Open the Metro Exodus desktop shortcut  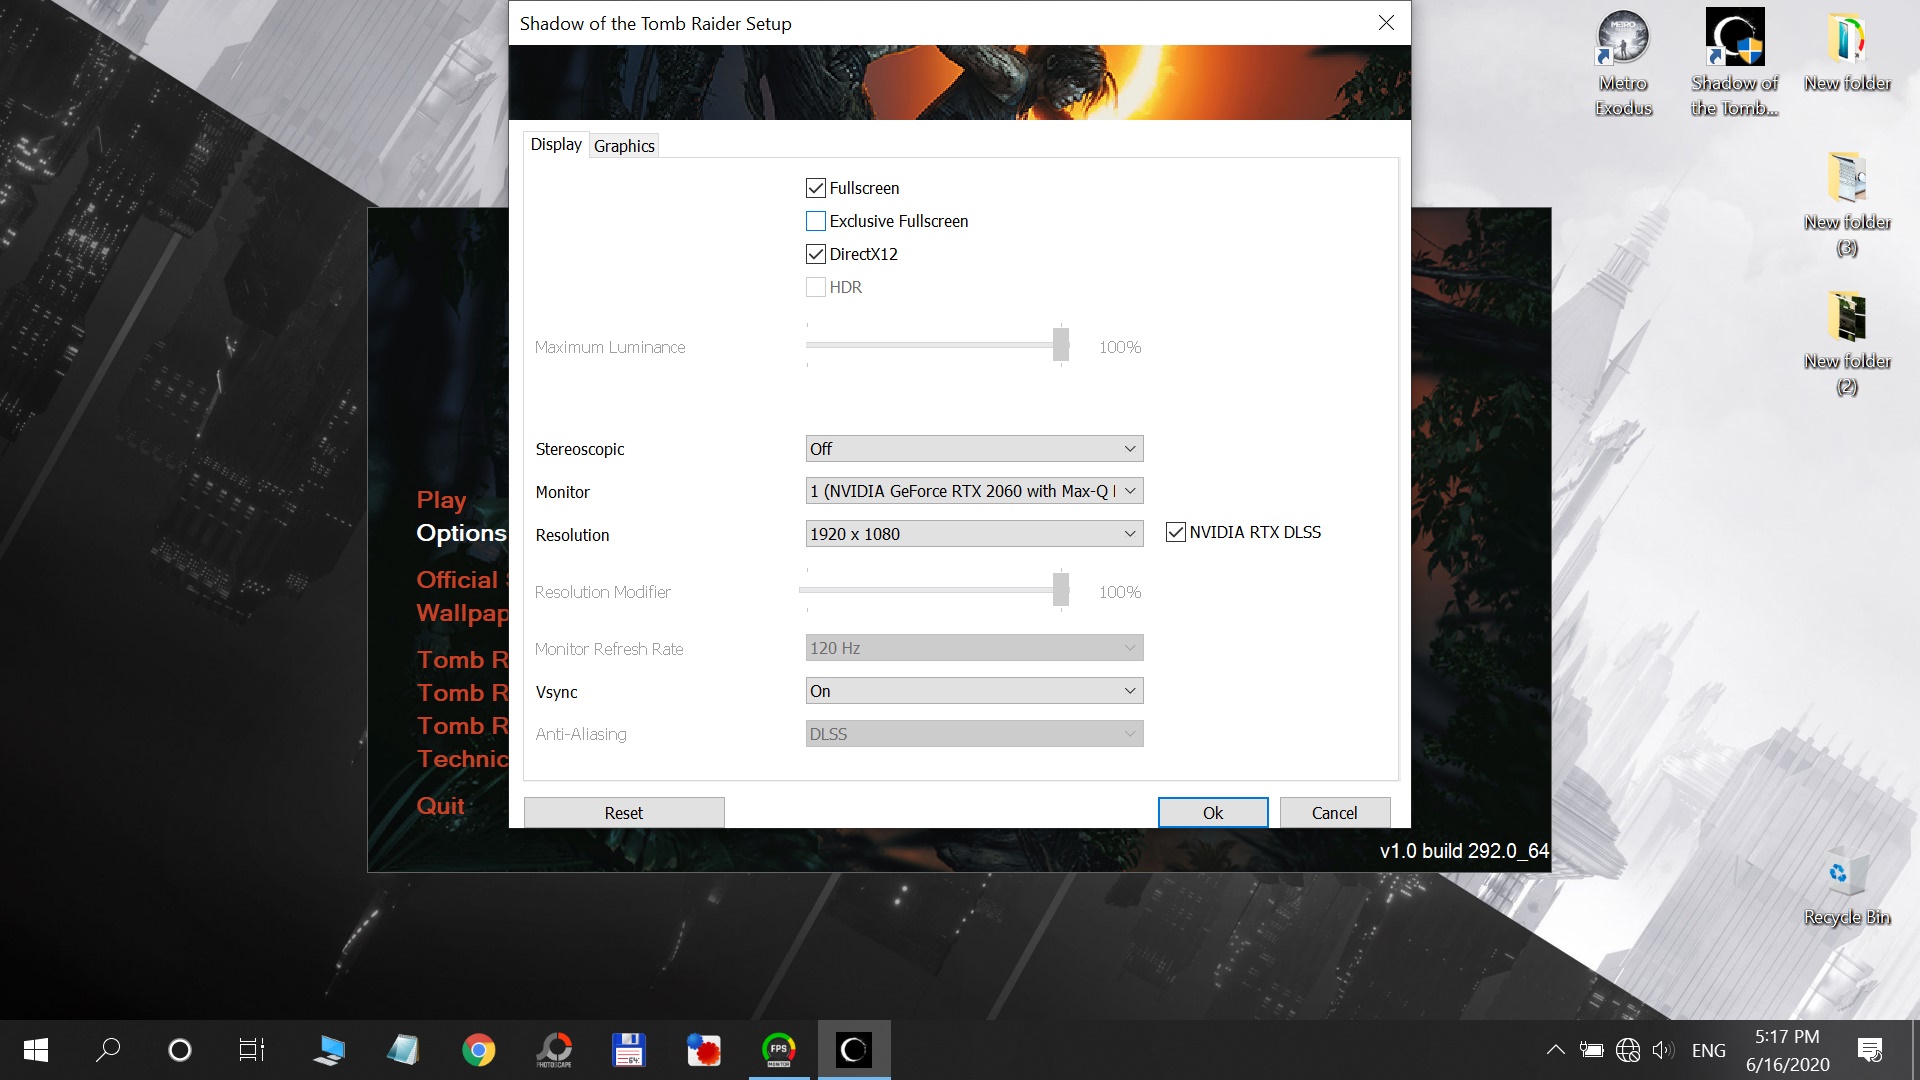1623,63
